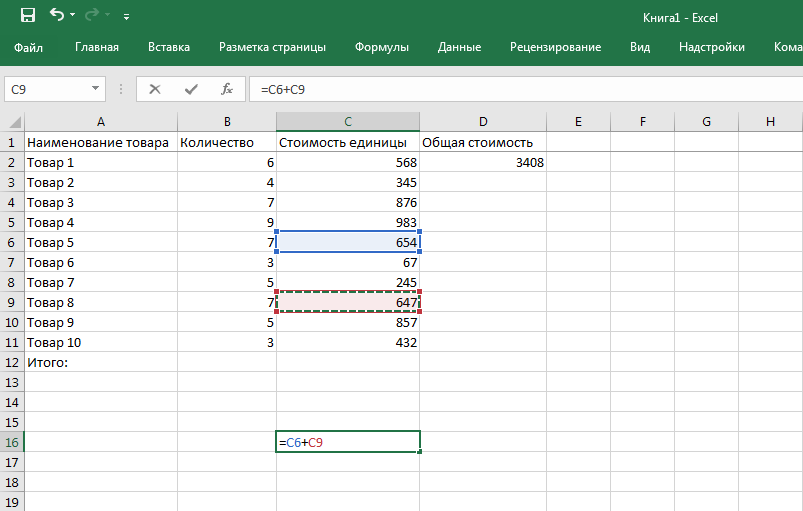Click cell D2 containing 3408
This screenshot has height=511, width=803.
(483, 162)
